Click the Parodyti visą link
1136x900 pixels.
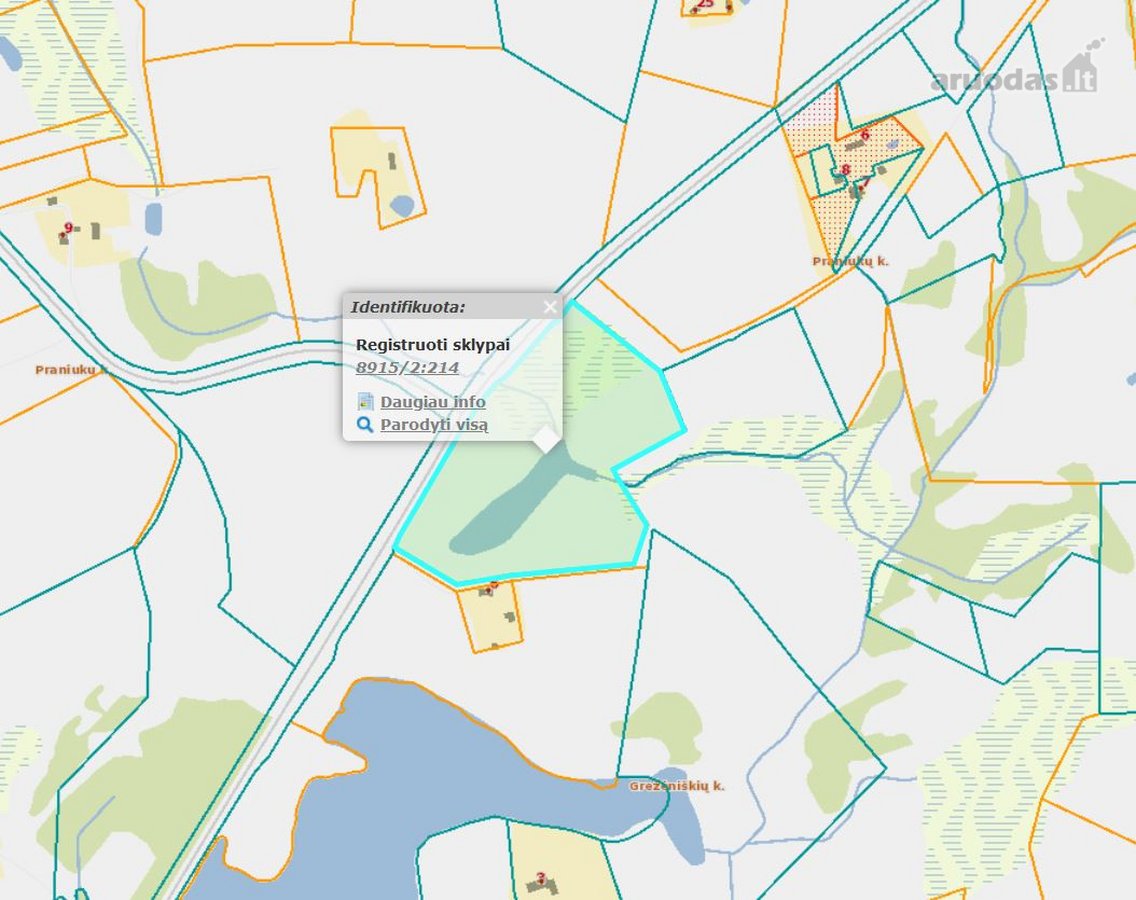(434, 425)
